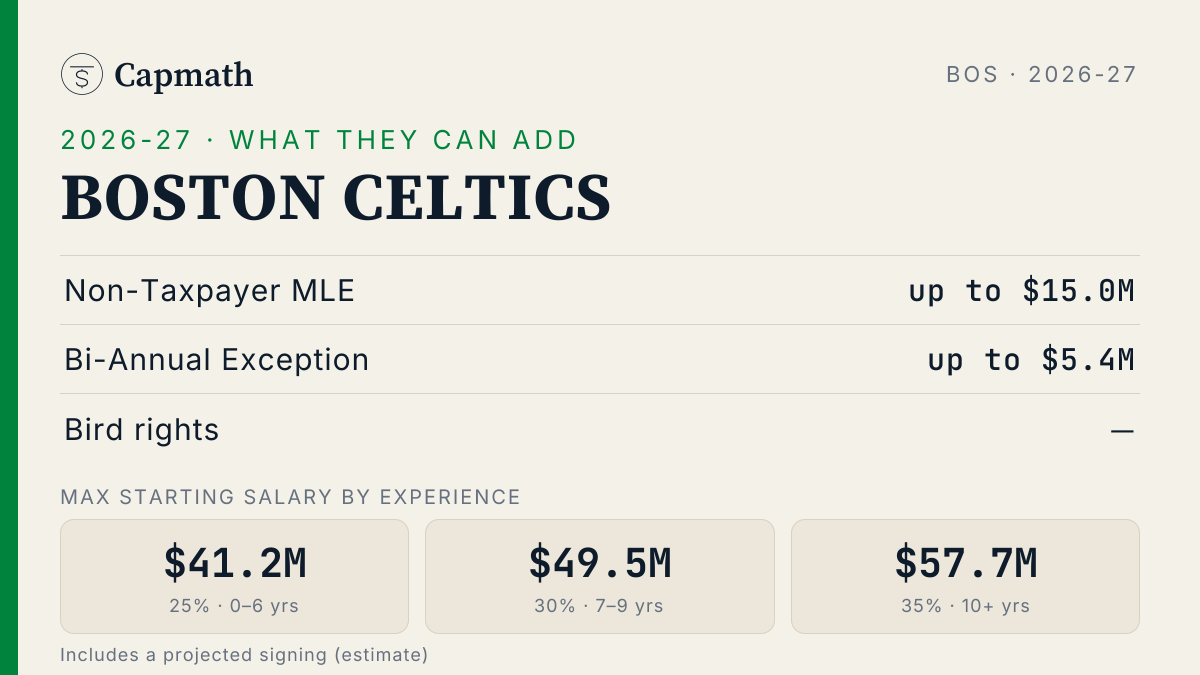Select the Bird rights row
1200x675 pixels.
(600, 430)
